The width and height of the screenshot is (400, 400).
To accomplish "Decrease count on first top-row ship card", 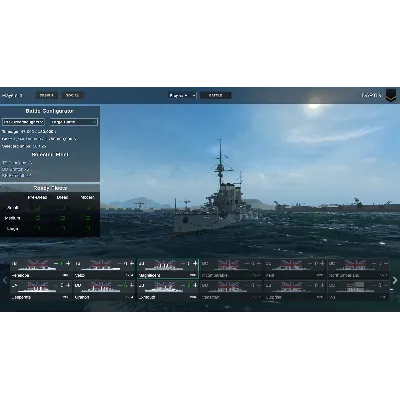I will pos(56,263).
